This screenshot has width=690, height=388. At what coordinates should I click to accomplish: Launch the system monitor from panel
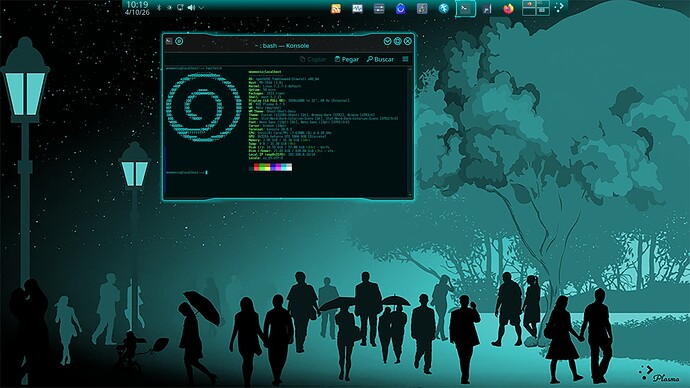pyautogui.click(x=357, y=8)
